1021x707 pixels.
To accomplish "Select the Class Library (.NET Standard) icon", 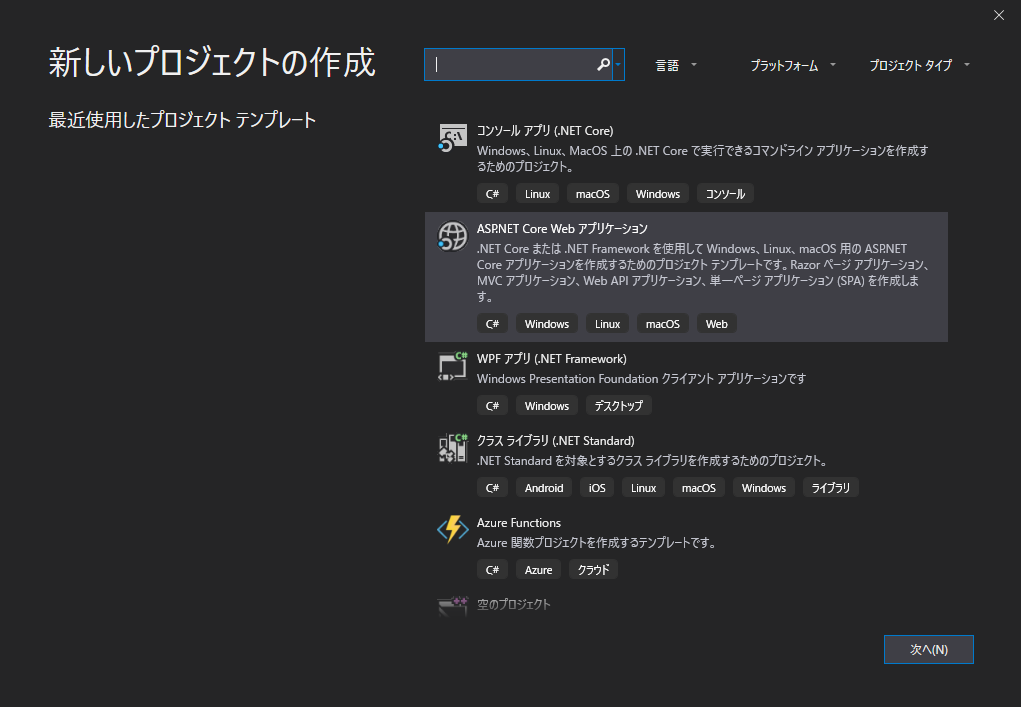I will tap(452, 449).
